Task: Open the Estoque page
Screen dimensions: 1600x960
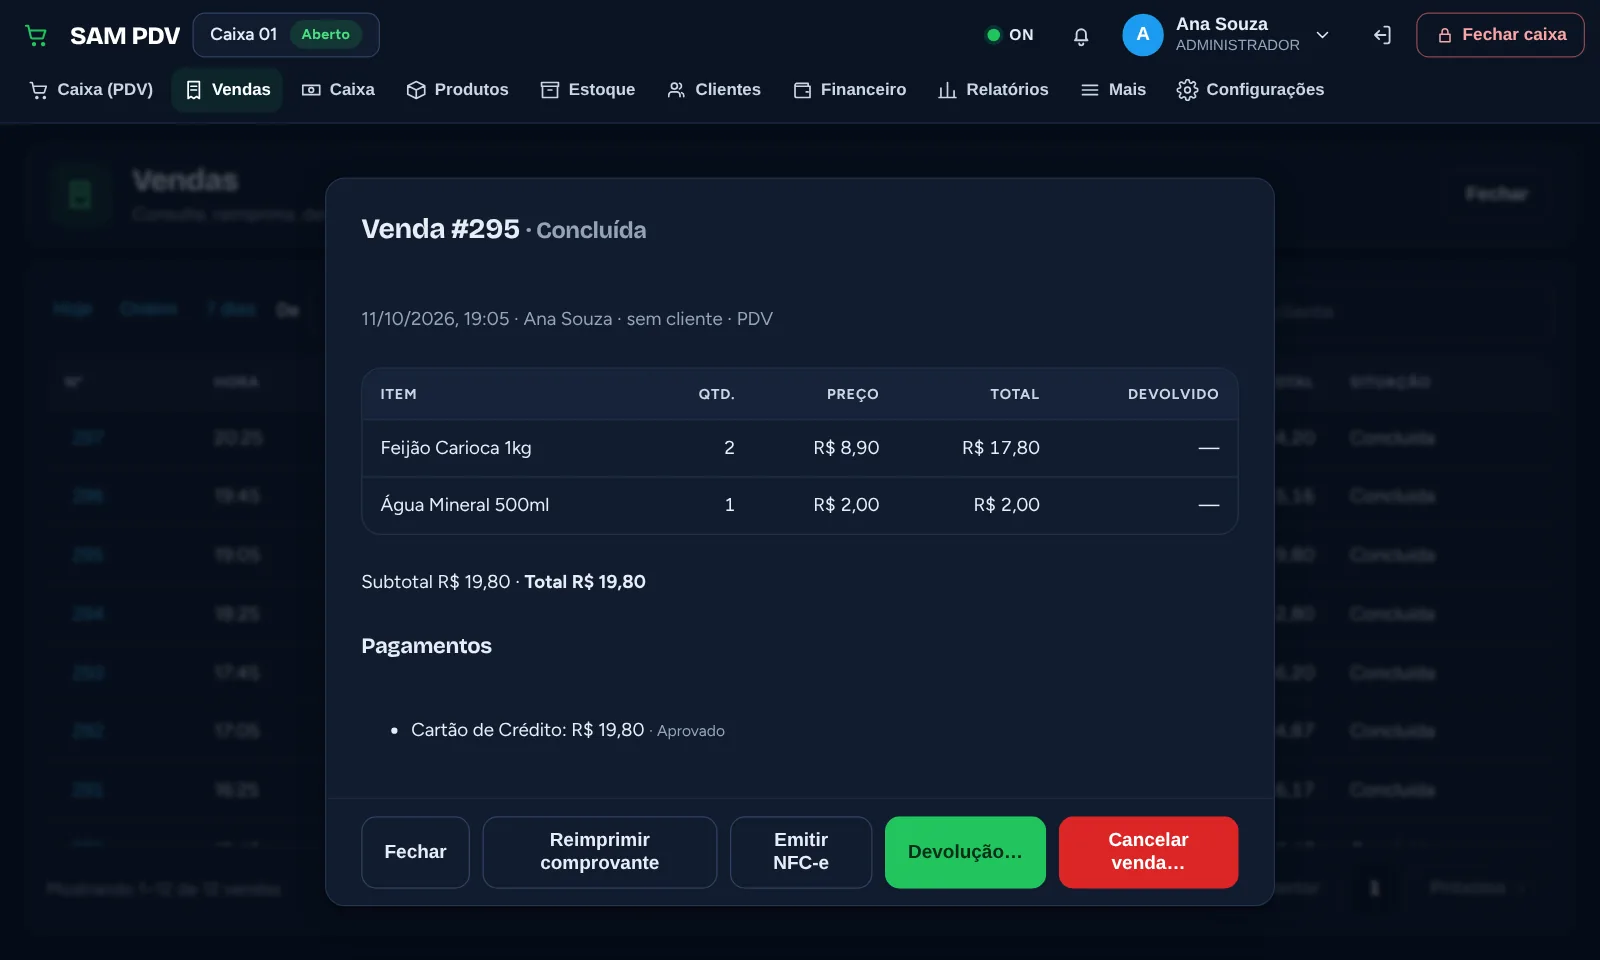Action: pos(588,90)
